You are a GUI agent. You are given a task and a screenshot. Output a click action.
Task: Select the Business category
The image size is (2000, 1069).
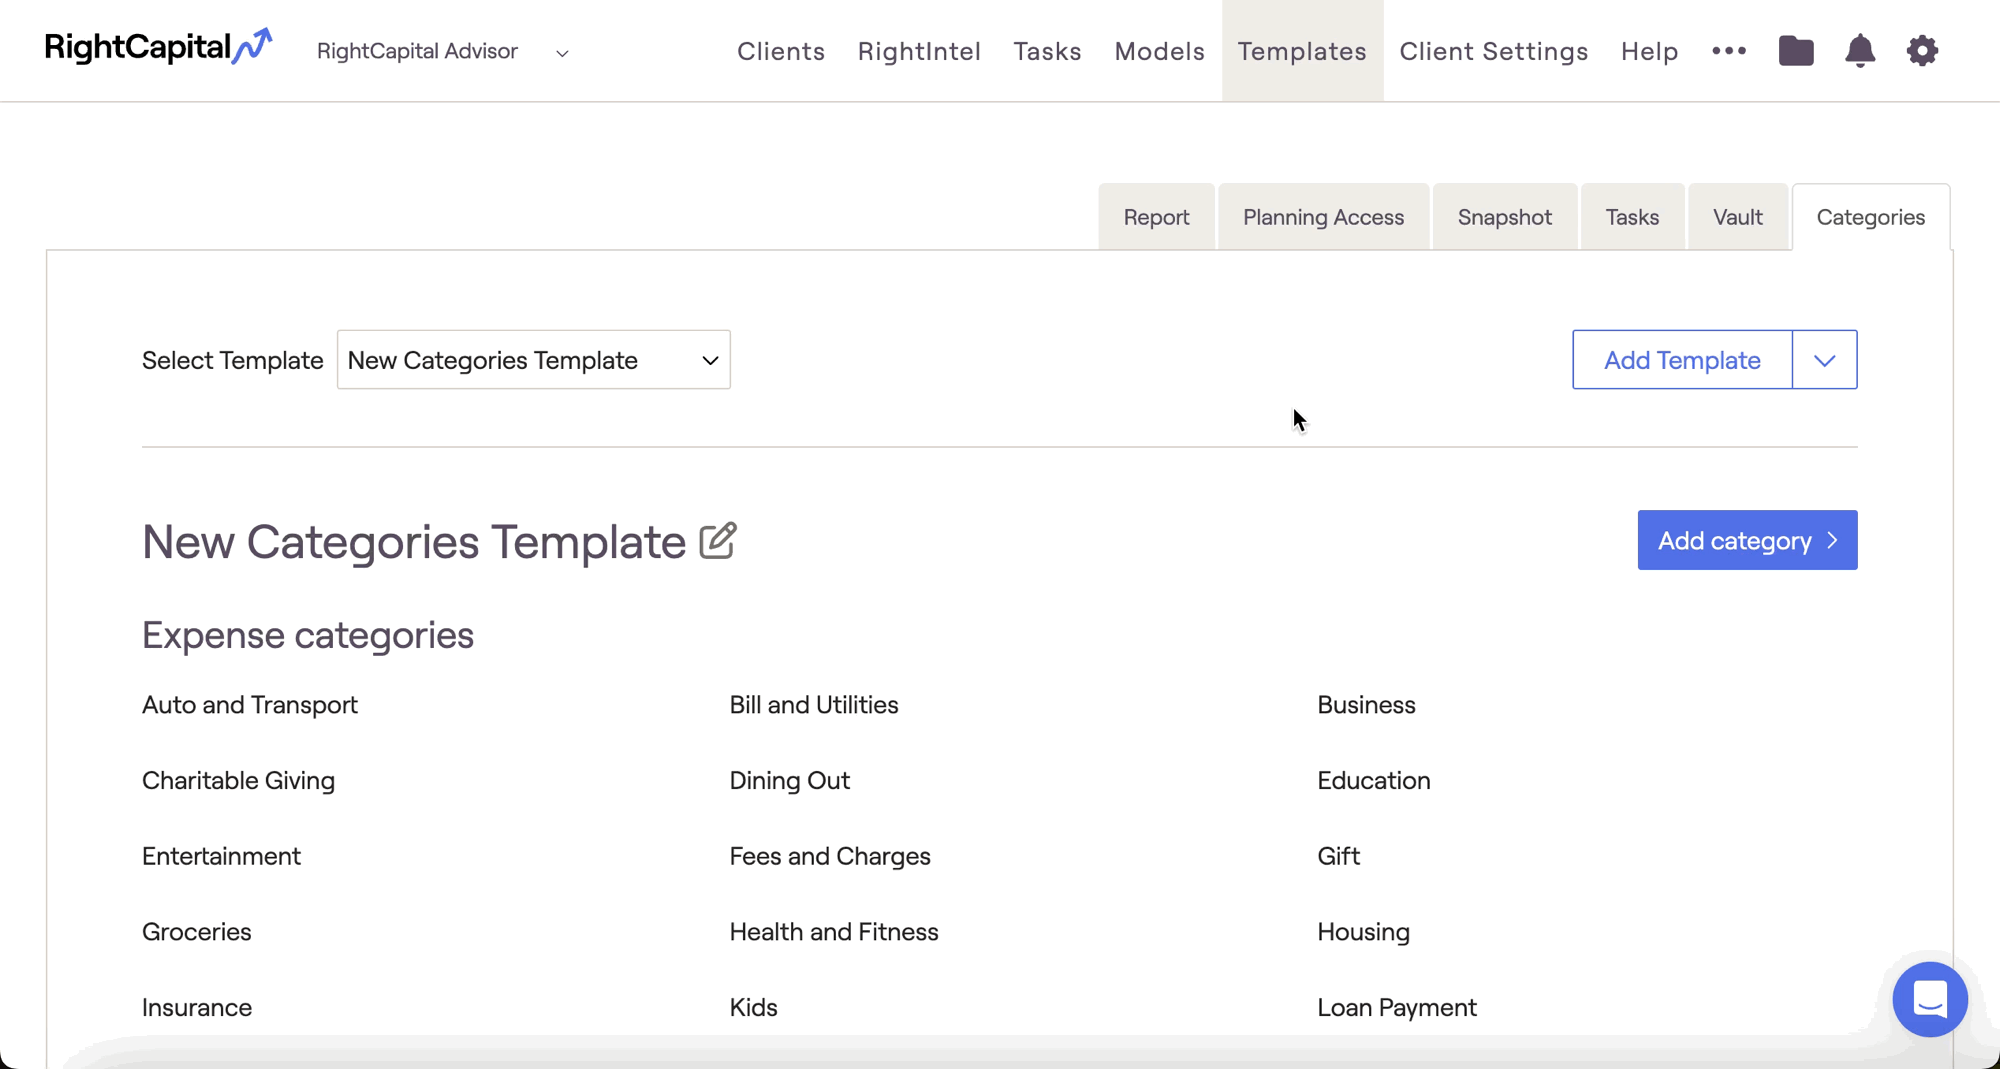[x=1366, y=705]
